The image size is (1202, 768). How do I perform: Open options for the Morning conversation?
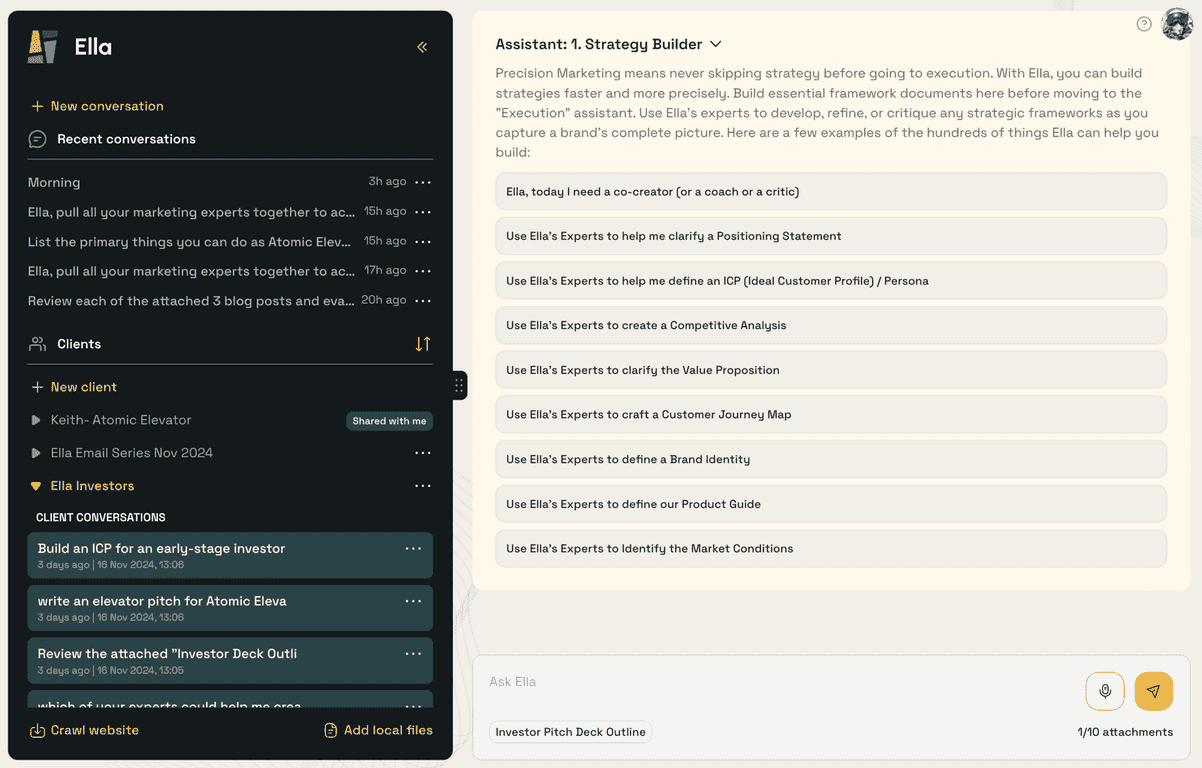pos(423,182)
